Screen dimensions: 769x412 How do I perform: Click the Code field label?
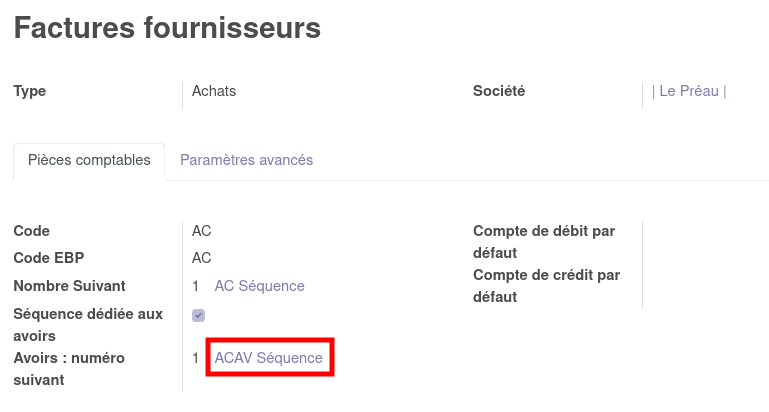tap(31, 231)
